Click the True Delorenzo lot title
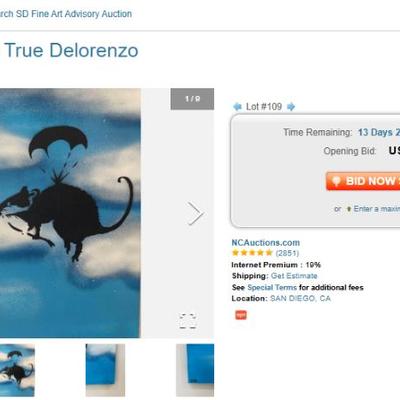This screenshot has height=400, width=400. pyautogui.click(x=71, y=51)
